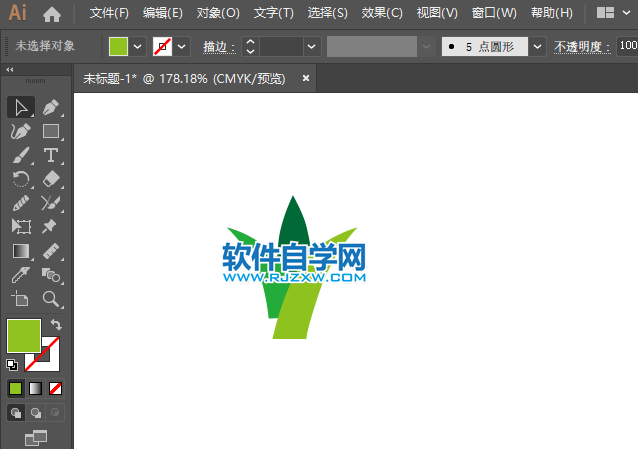638x449 pixels.
Task: Click the dark green leaf on canvas
Action: click(293, 222)
